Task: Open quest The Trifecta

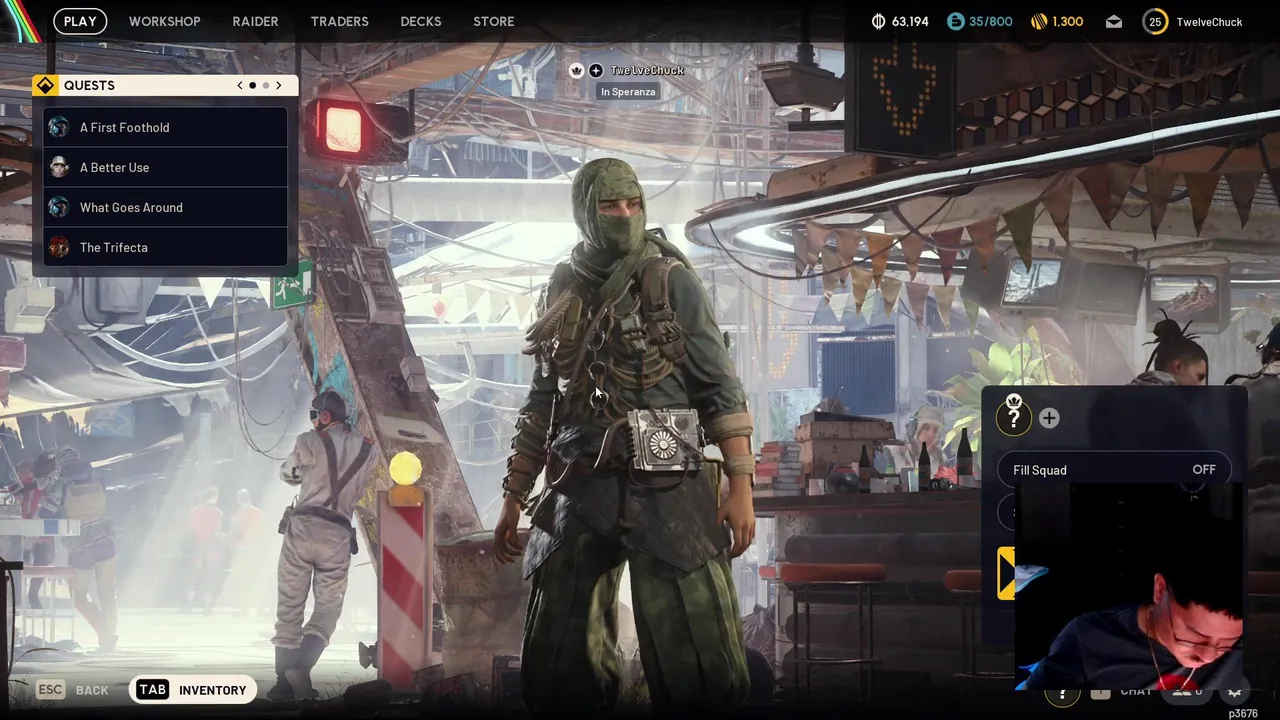Action: (x=165, y=247)
